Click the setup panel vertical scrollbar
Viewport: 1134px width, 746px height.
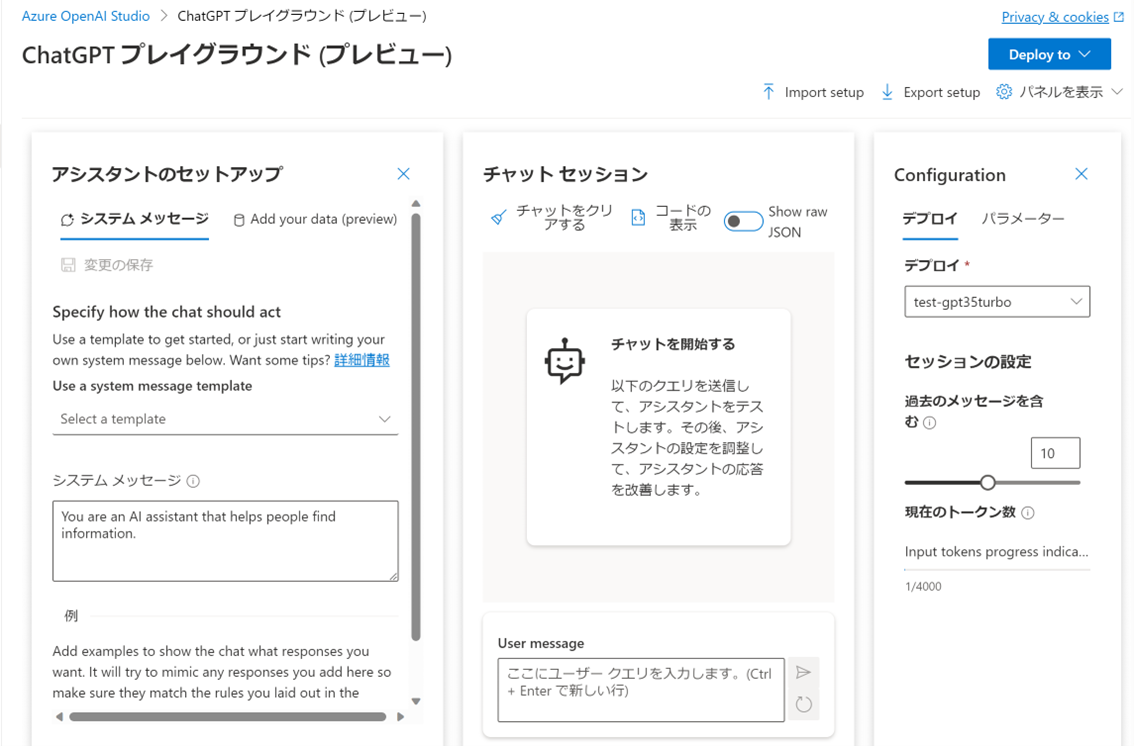(x=416, y=426)
